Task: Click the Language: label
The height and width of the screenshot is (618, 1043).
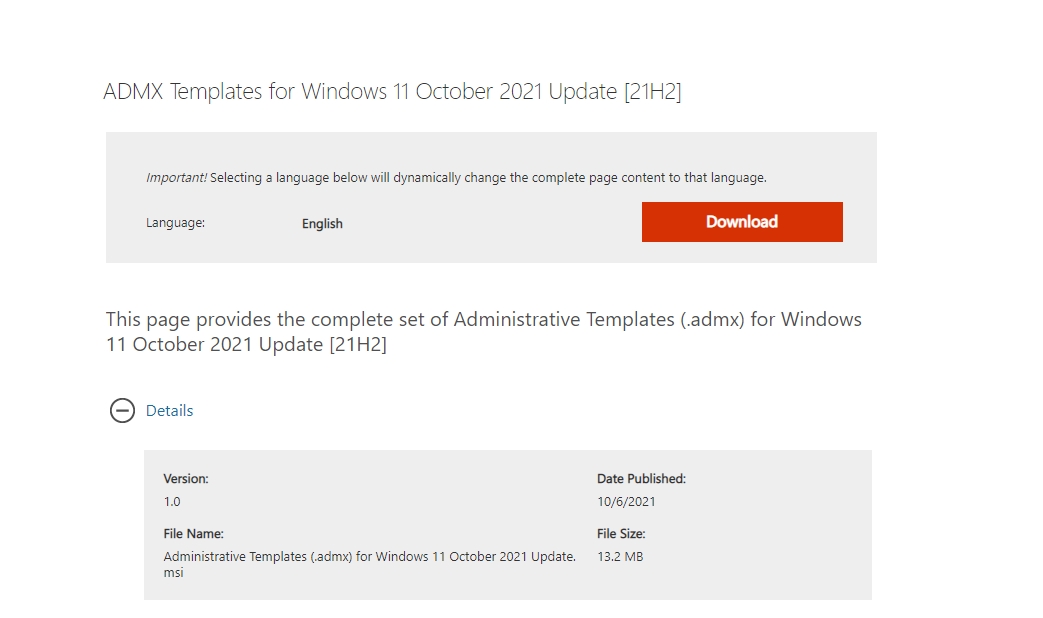Action: click(x=176, y=223)
